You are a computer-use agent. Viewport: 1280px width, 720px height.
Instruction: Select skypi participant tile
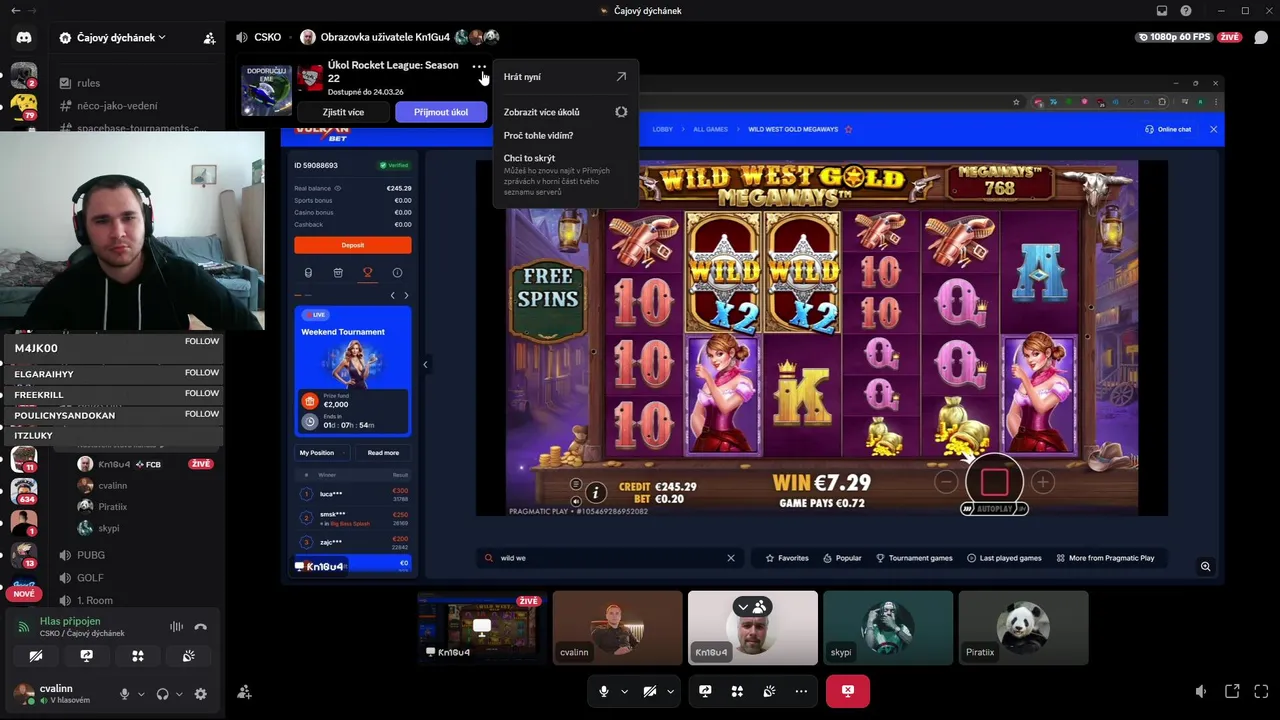coord(888,628)
